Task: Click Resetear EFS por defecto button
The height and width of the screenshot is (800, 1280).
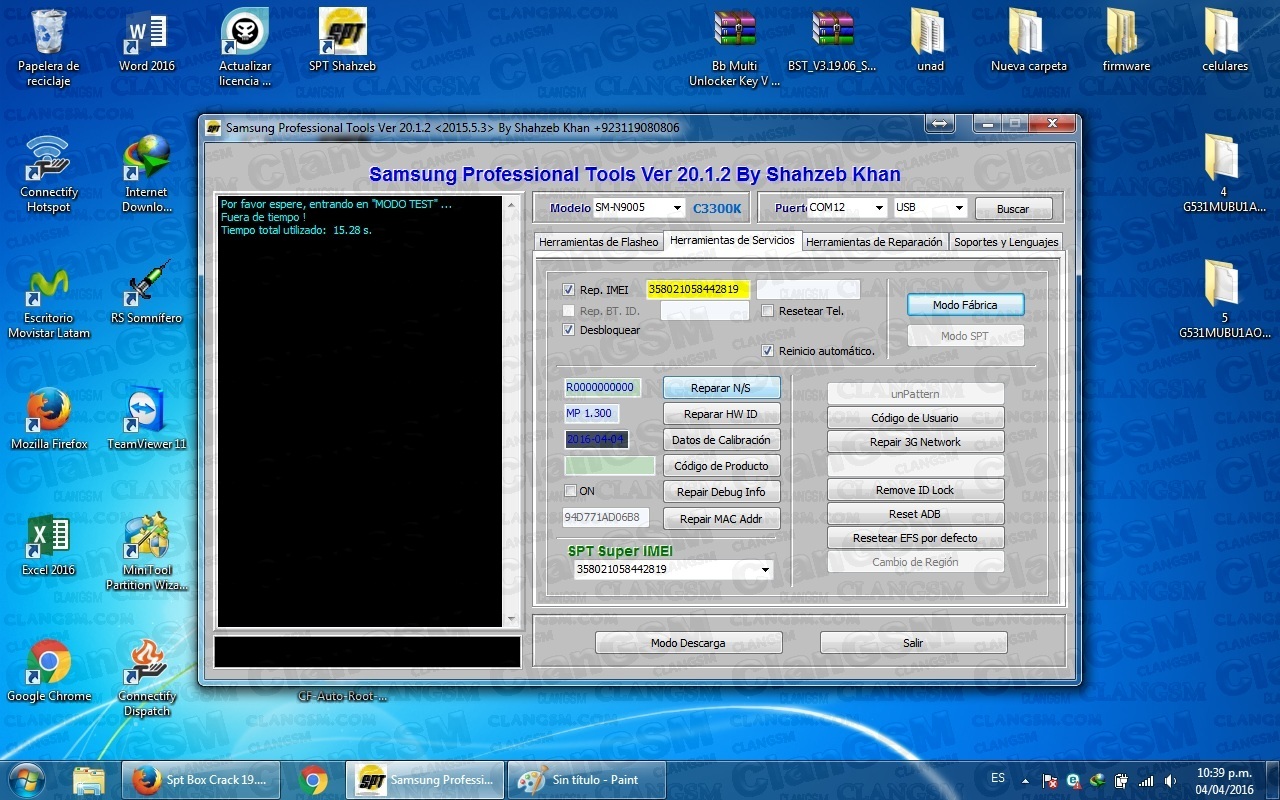Action: tap(915, 538)
